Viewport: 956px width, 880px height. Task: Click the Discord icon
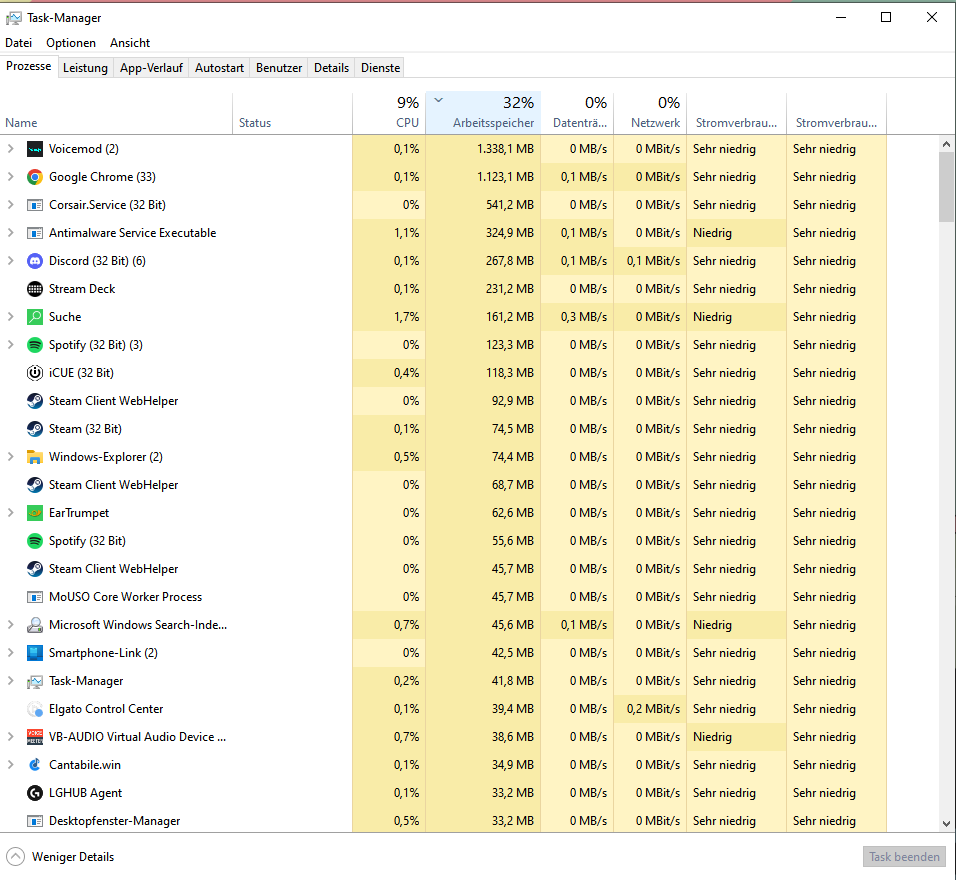pos(35,261)
